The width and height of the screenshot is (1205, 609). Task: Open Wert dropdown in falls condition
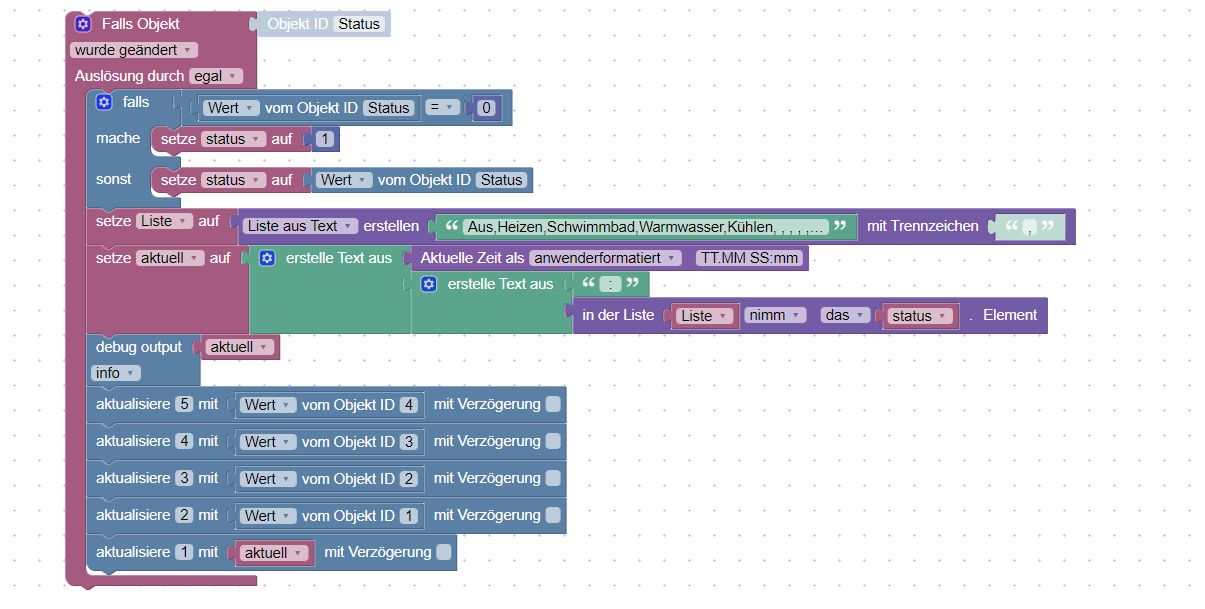[232, 108]
